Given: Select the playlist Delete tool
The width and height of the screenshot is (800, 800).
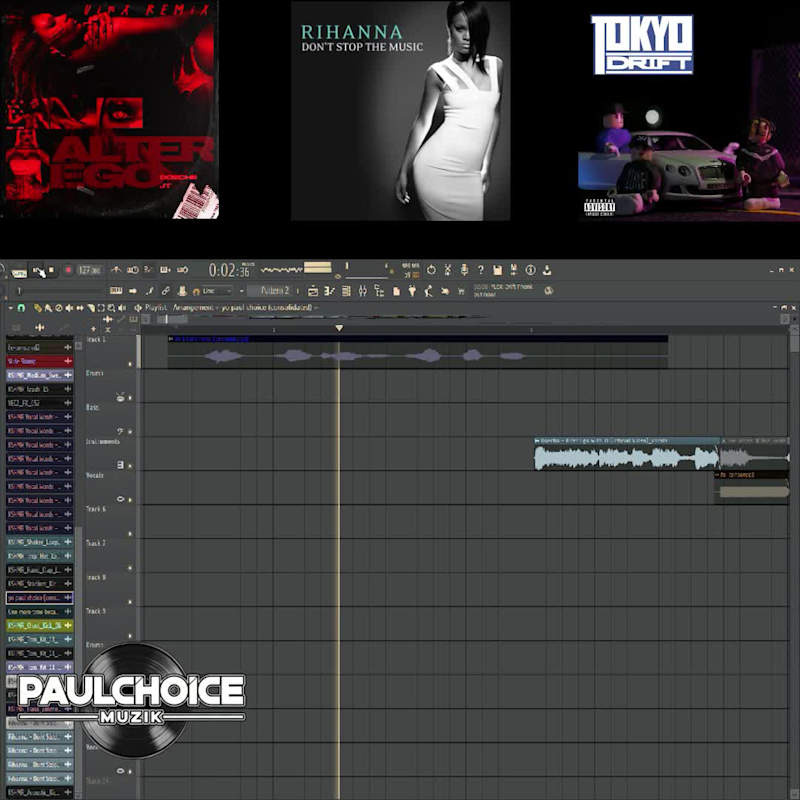Looking at the screenshot, I should point(59,308).
